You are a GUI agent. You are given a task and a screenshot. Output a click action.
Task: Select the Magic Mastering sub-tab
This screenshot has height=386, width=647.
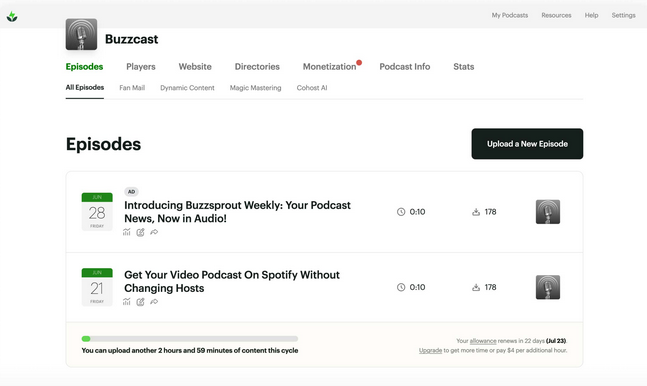[x=255, y=88]
